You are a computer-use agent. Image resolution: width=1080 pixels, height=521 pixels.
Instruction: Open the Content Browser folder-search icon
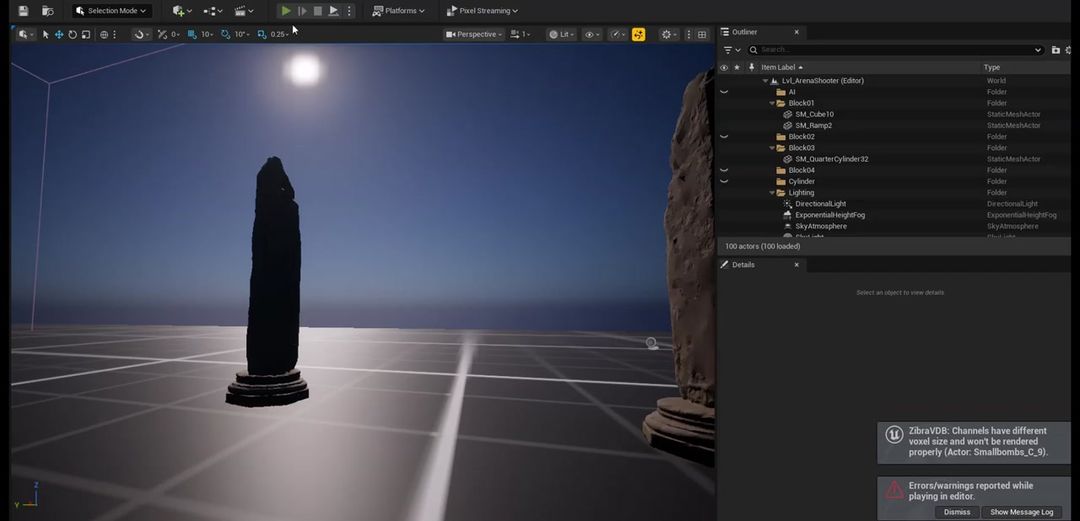point(48,11)
